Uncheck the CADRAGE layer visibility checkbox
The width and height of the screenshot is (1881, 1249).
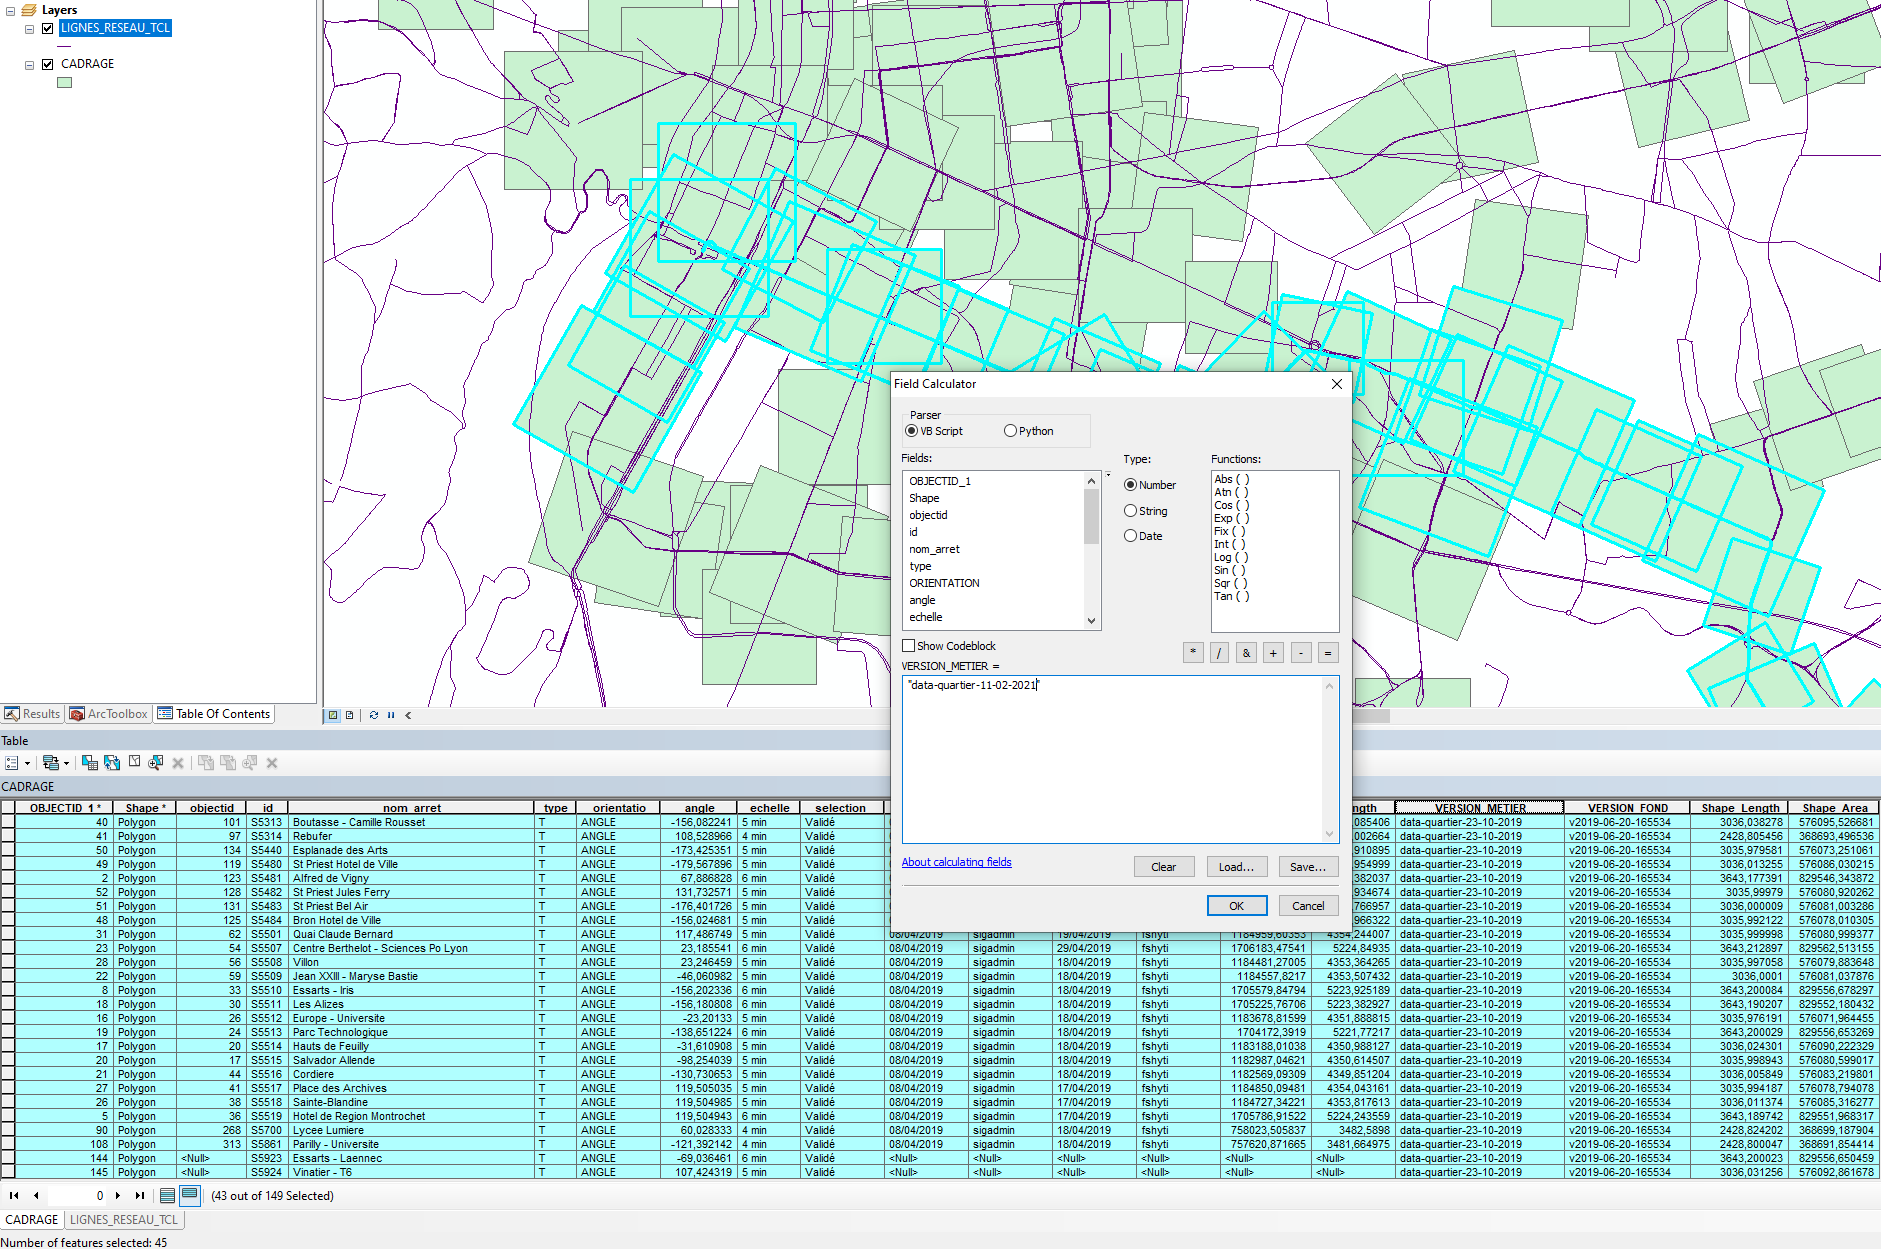(47, 64)
